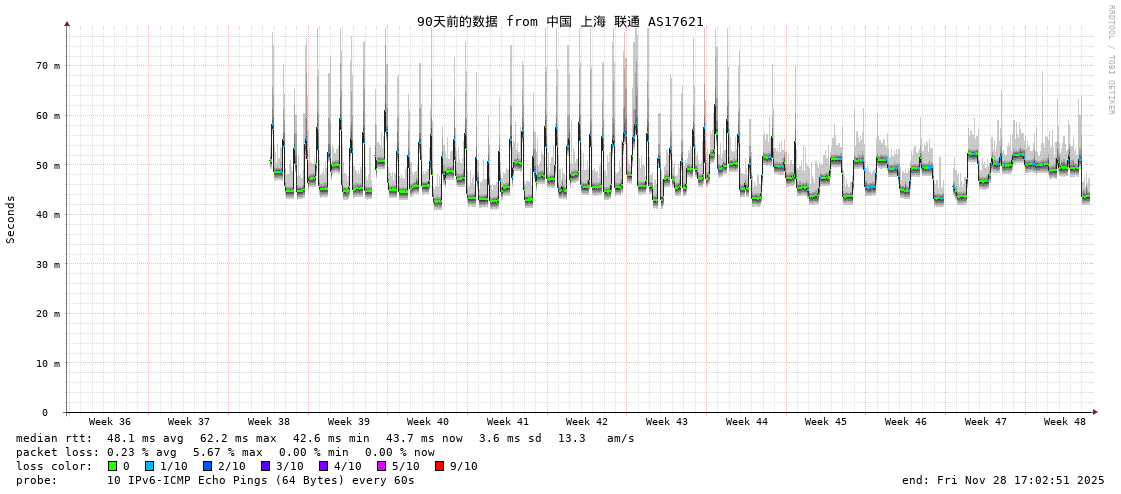Screen dimensions: 1121x494
Task: Click the Week 38 label on time axis
Action: coord(269,422)
